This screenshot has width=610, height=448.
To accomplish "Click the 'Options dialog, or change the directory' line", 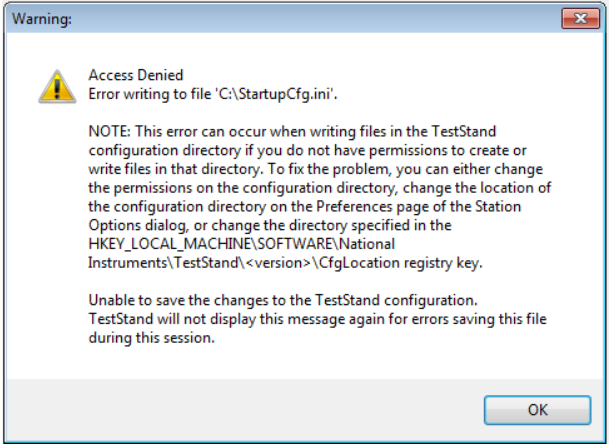I will point(270,226).
